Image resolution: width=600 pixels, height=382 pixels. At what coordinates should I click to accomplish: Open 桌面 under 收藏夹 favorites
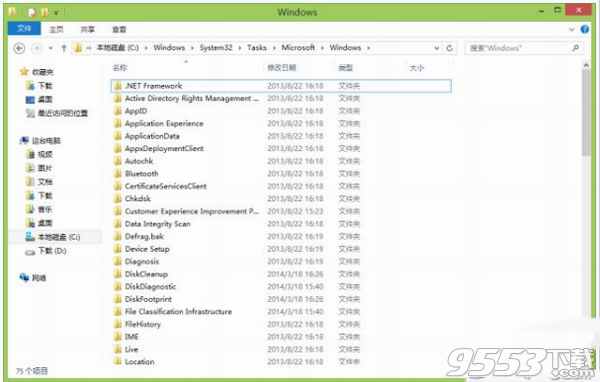(45, 100)
